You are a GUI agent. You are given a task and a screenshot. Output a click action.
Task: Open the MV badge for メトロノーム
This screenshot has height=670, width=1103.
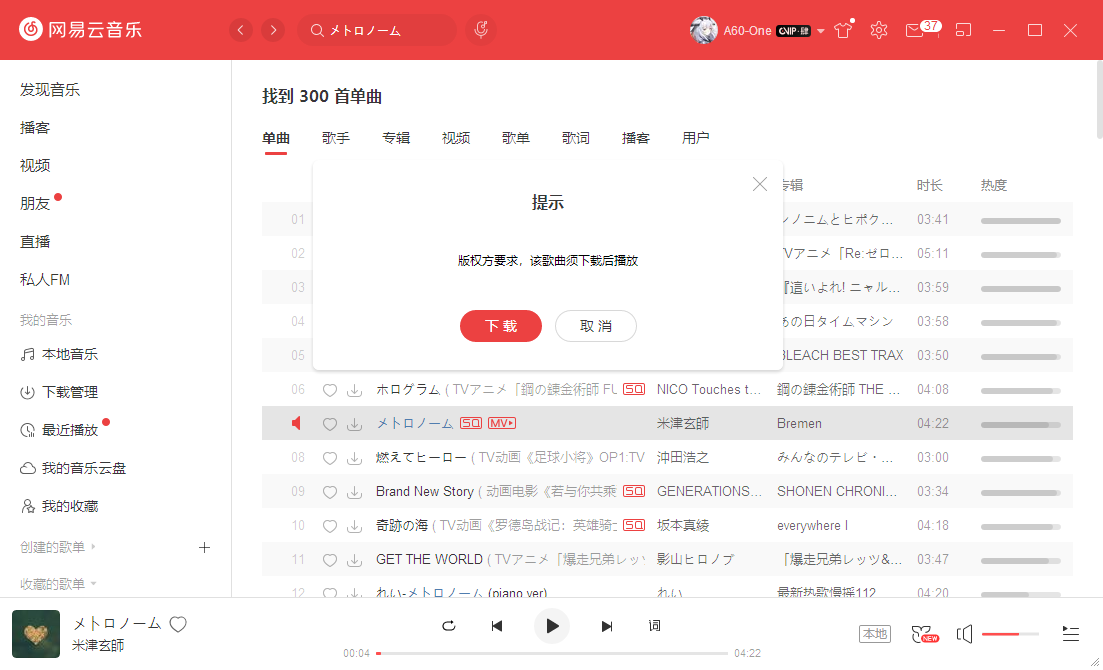tap(502, 423)
